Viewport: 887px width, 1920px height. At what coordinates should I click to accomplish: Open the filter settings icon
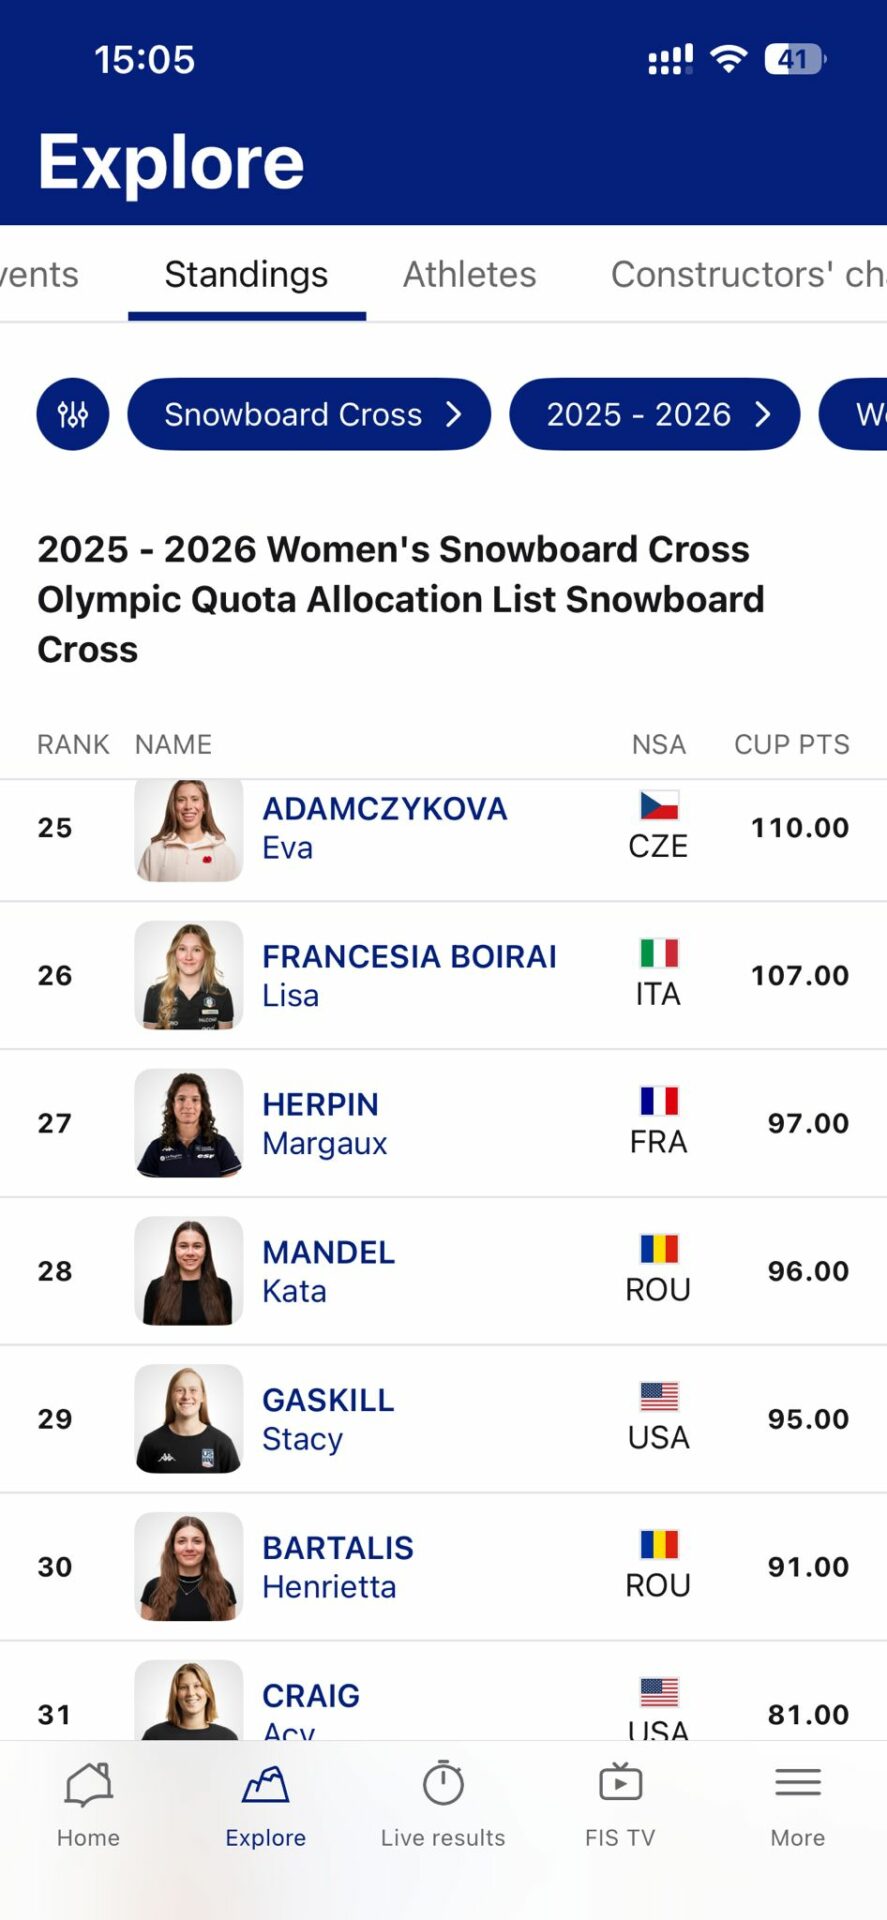73,414
